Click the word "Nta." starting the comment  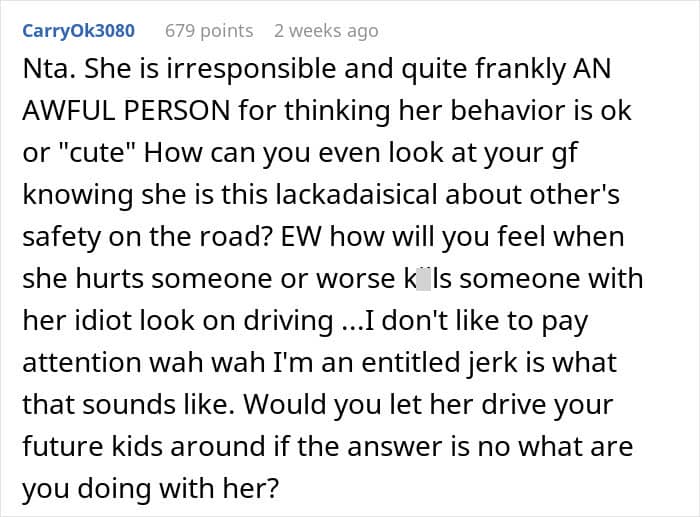click(48, 71)
